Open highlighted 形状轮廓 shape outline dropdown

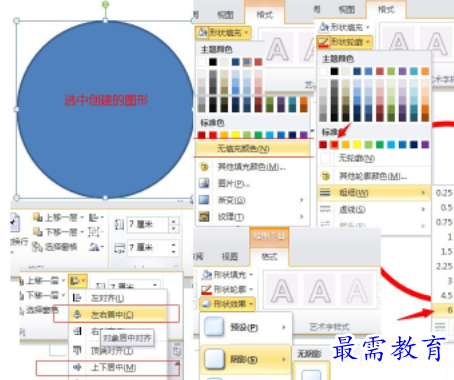(345, 42)
